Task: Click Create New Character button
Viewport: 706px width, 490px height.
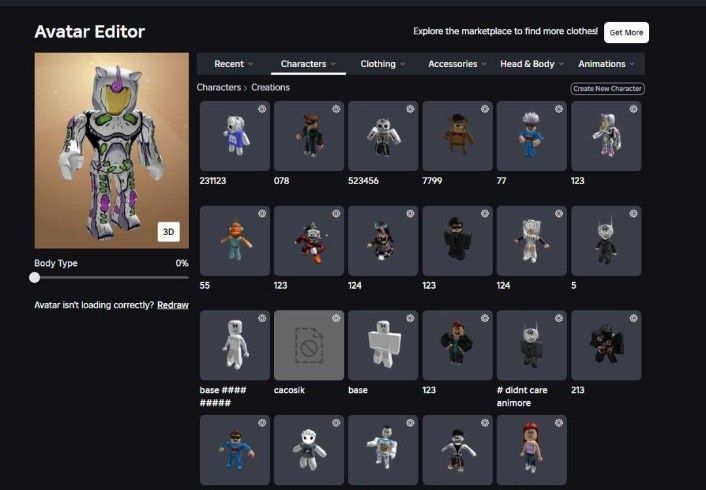Action: 607,89
